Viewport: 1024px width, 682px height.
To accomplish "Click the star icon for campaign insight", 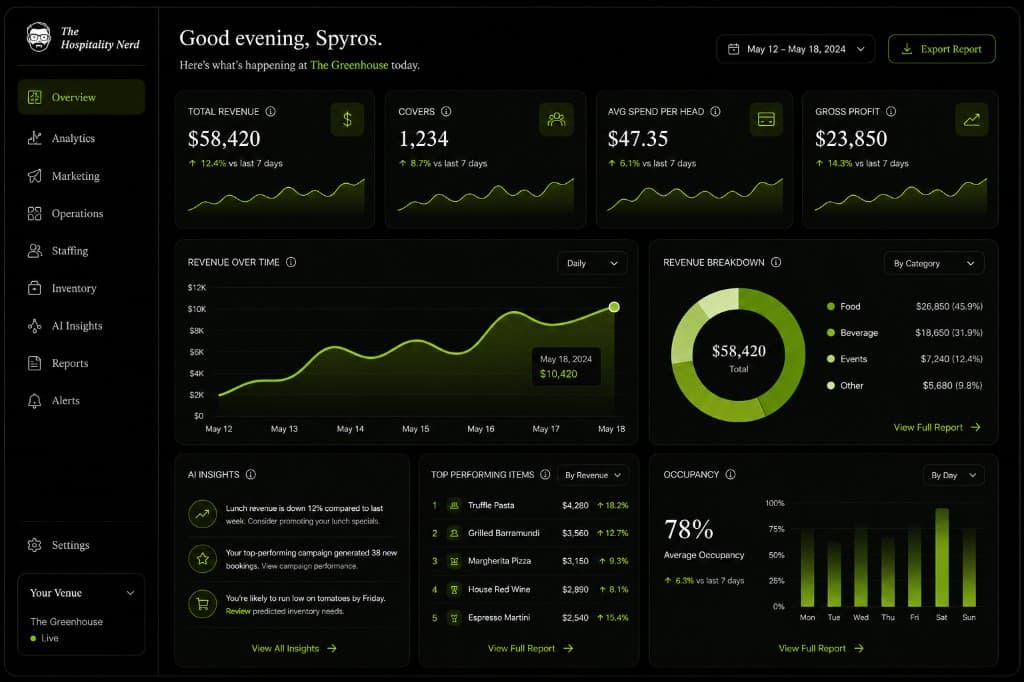I will 202,559.
